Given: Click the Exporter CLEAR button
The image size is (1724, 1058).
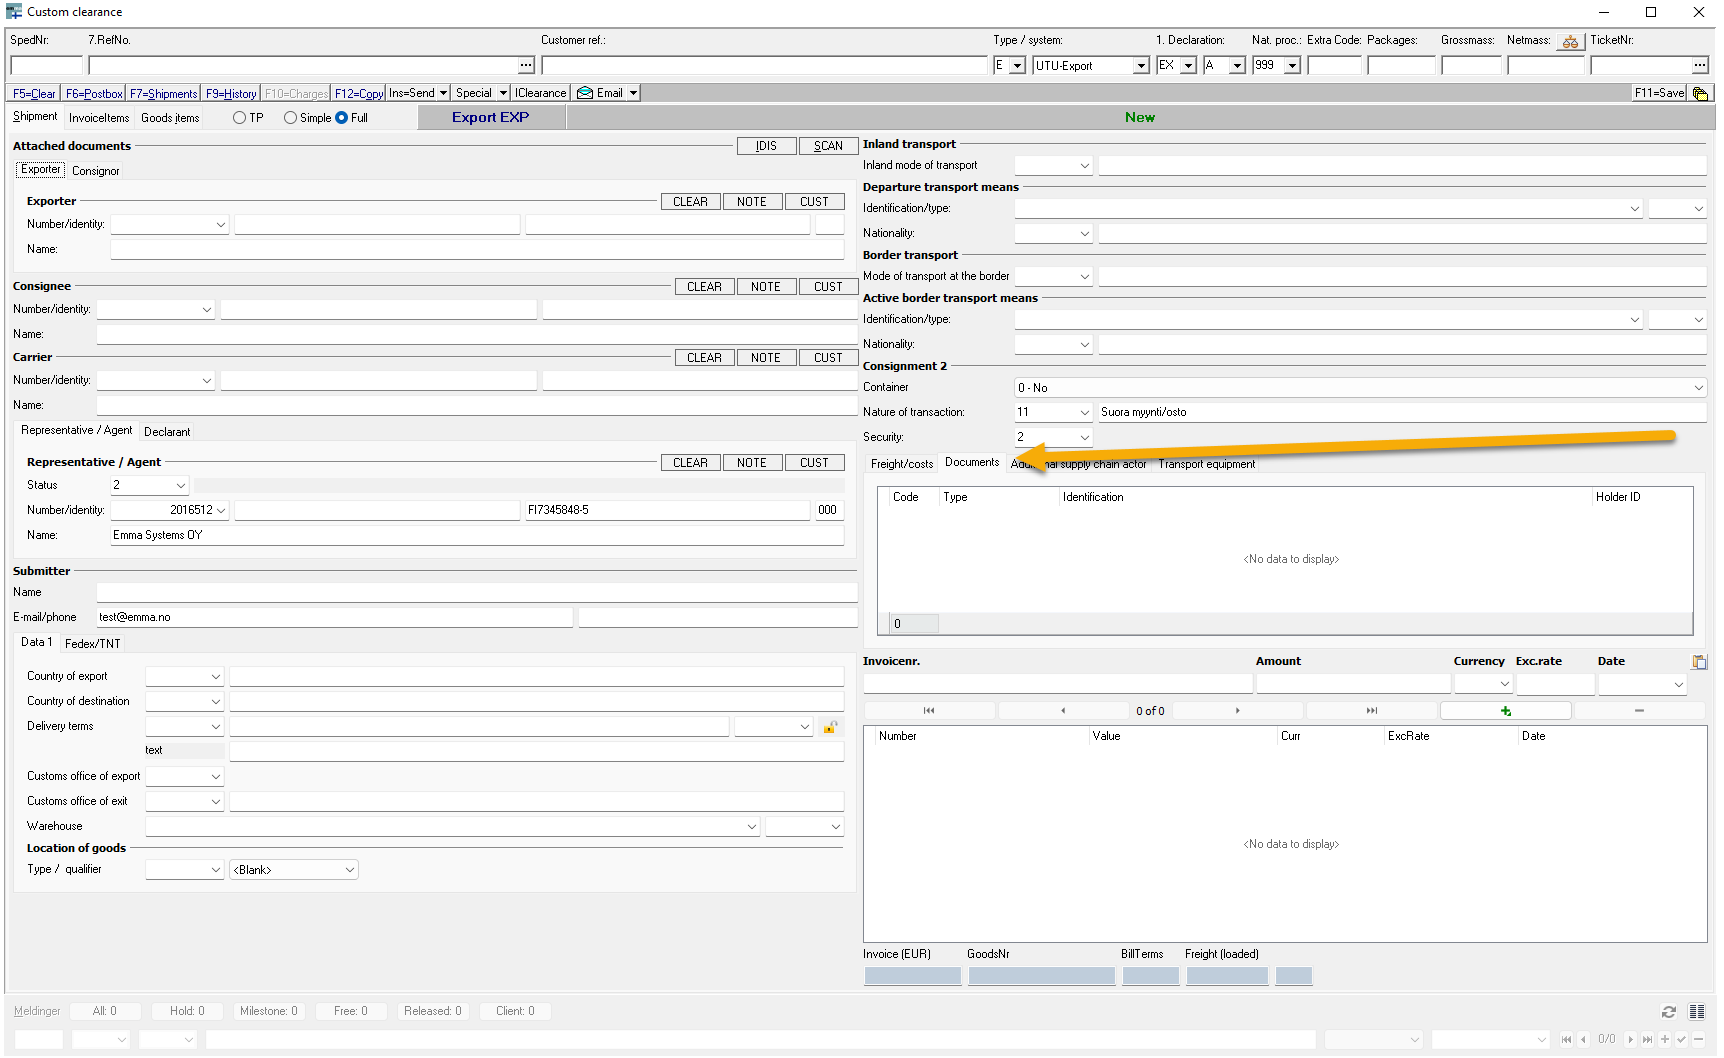Looking at the screenshot, I should tap(690, 202).
